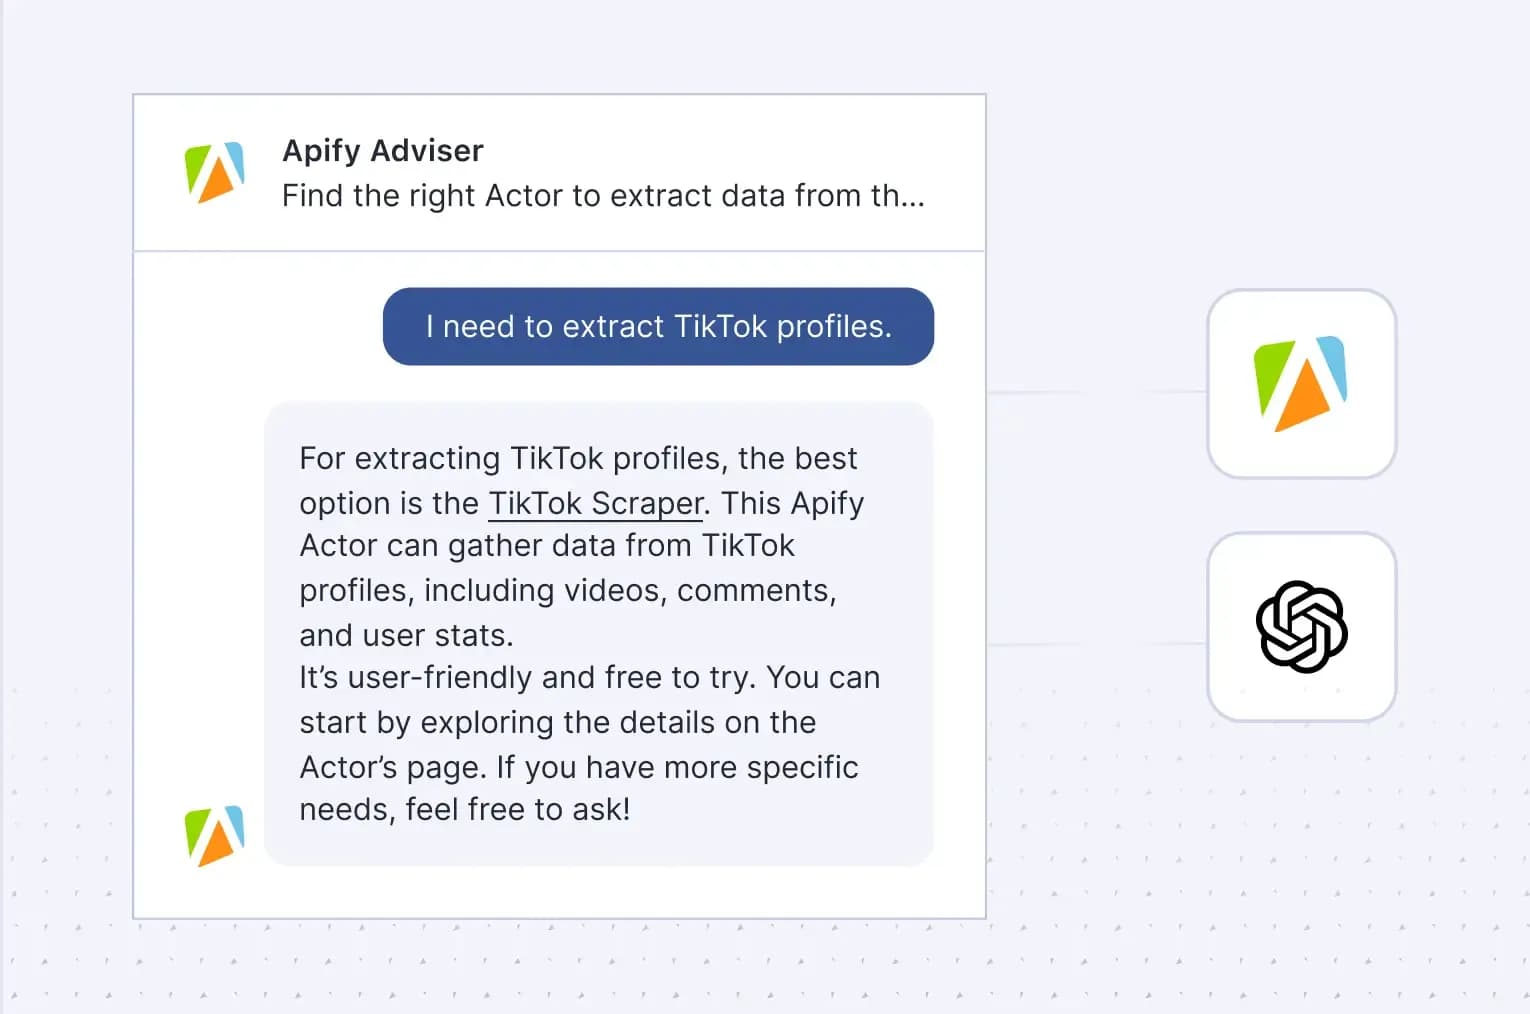This screenshot has height=1014, width=1530.
Task: Click the line 'For extracting TikTok profiles, the best'
Action: (578, 458)
